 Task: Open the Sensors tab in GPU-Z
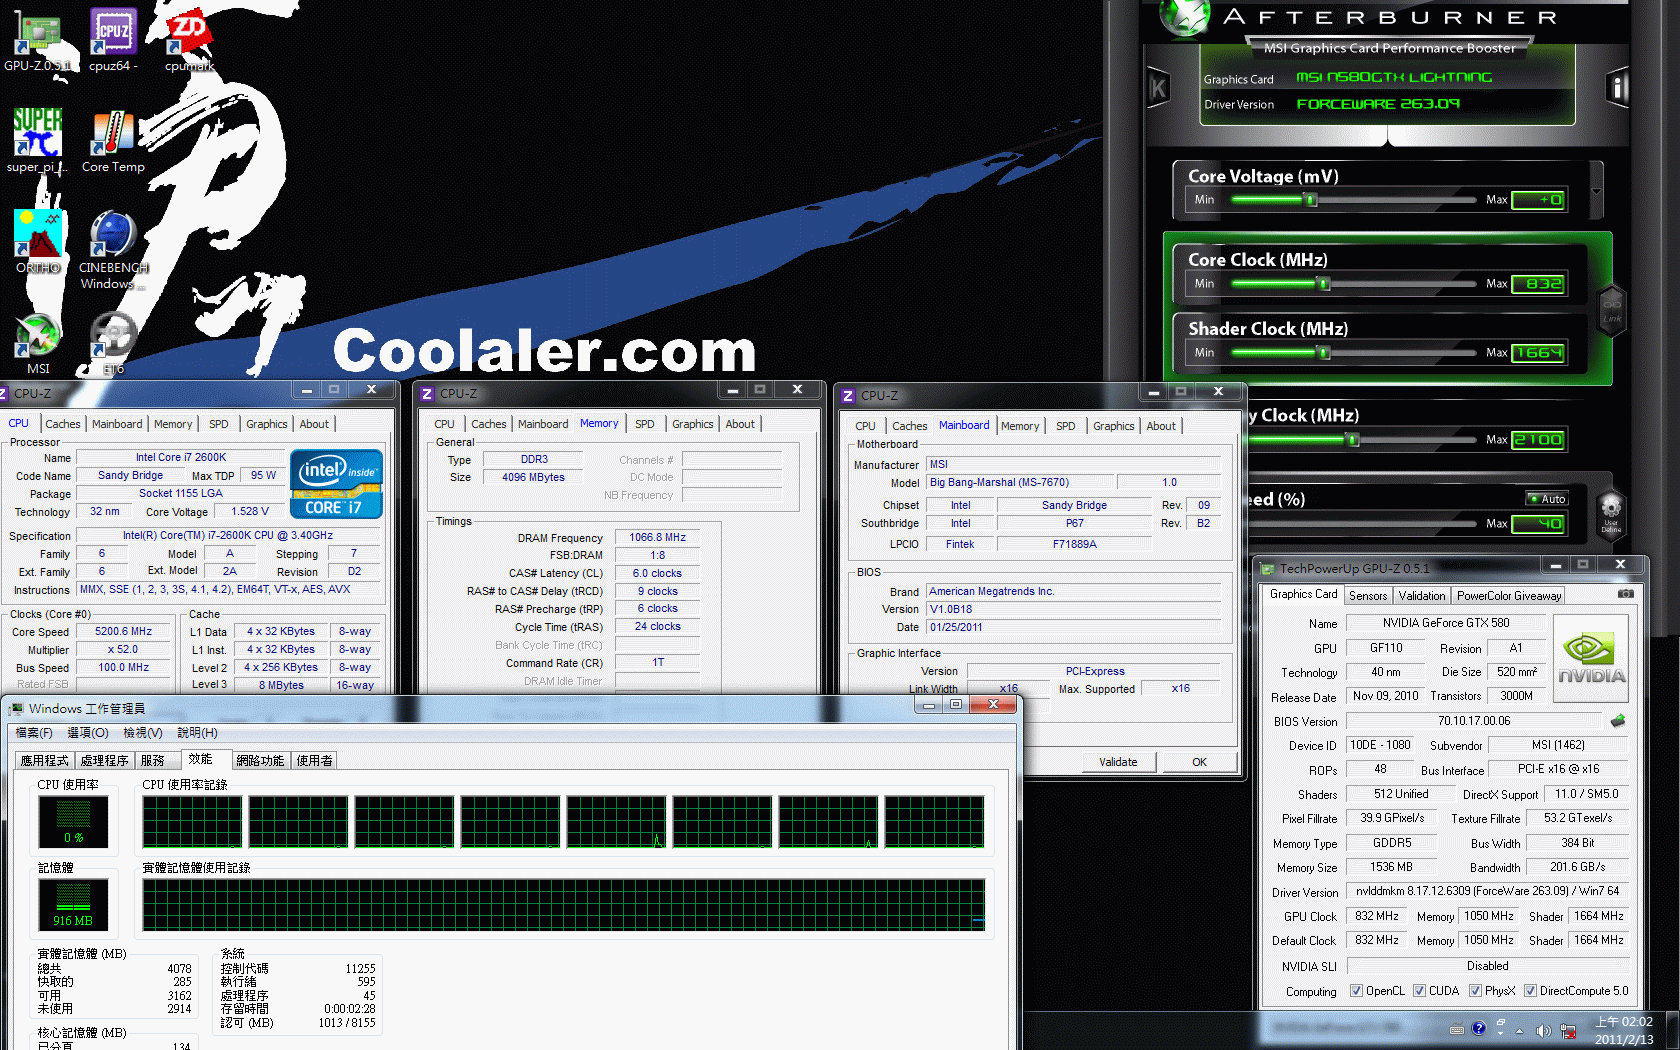coord(1368,596)
